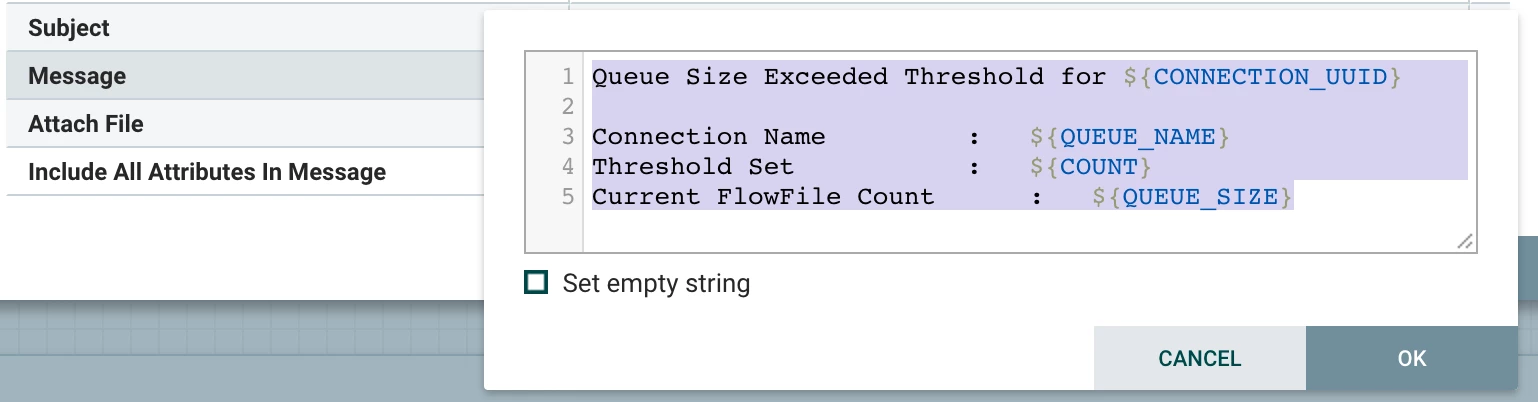Click the Threshold Set text in editor

(x=693, y=166)
